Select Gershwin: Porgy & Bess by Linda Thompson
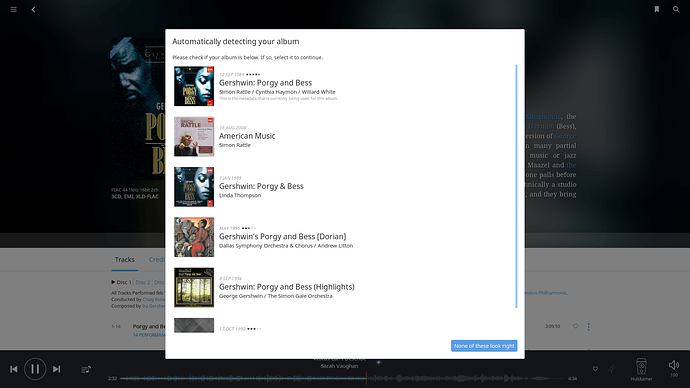 pyautogui.click(x=344, y=187)
